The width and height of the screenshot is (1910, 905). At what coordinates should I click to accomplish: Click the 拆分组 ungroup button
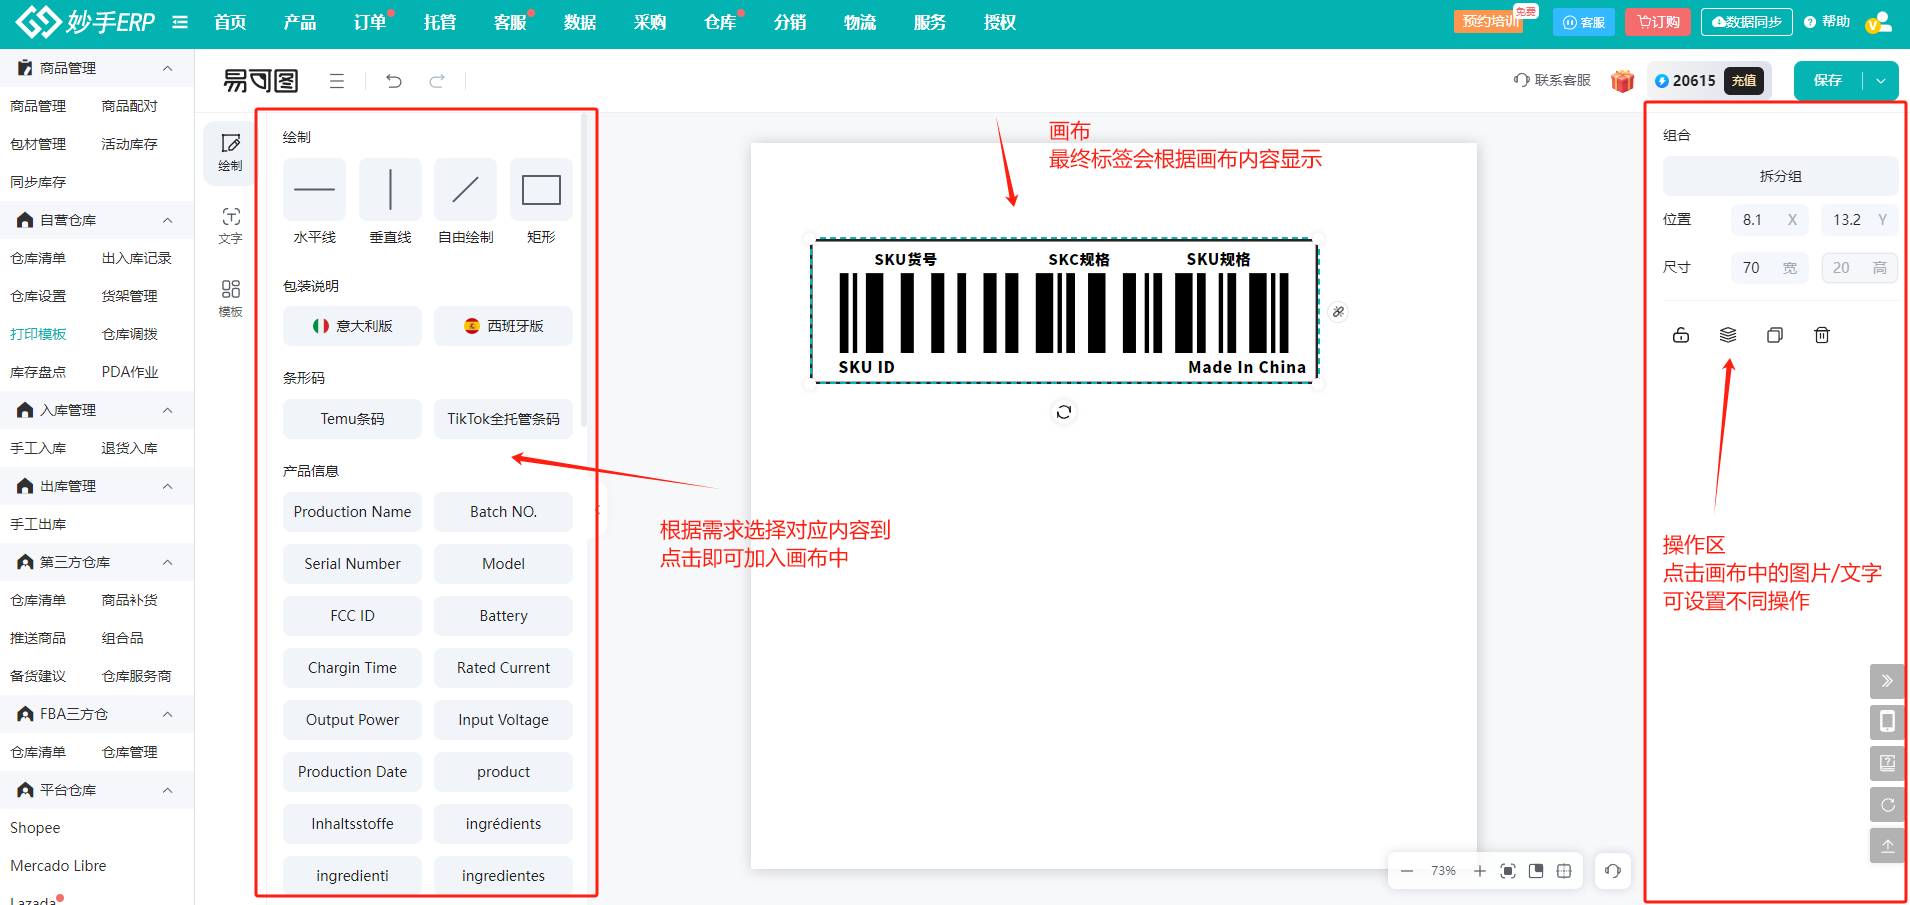coord(1779,175)
